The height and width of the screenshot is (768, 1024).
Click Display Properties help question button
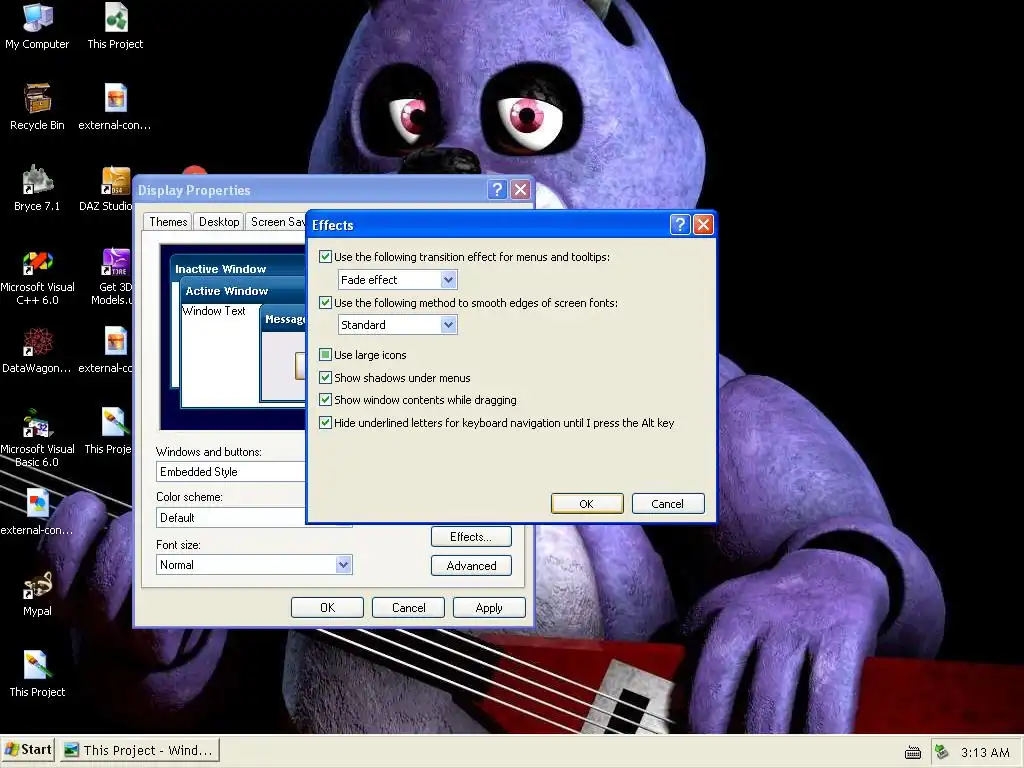click(x=497, y=189)
